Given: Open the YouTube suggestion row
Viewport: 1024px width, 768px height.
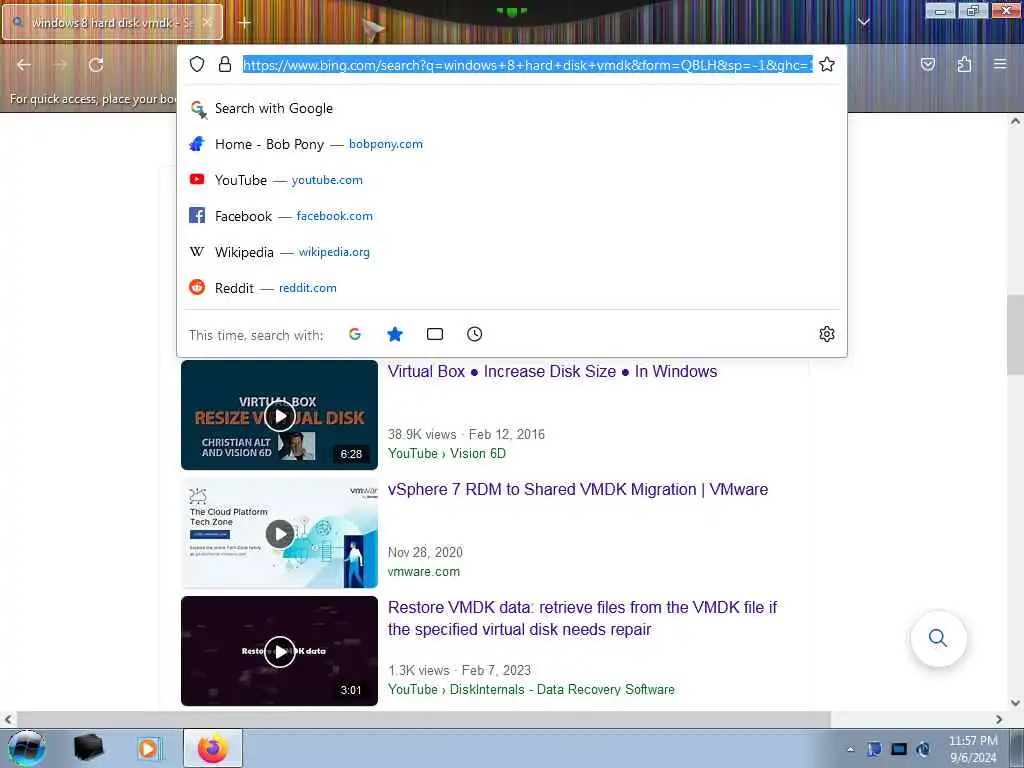Looking at the screenshot, I should 512,180.
